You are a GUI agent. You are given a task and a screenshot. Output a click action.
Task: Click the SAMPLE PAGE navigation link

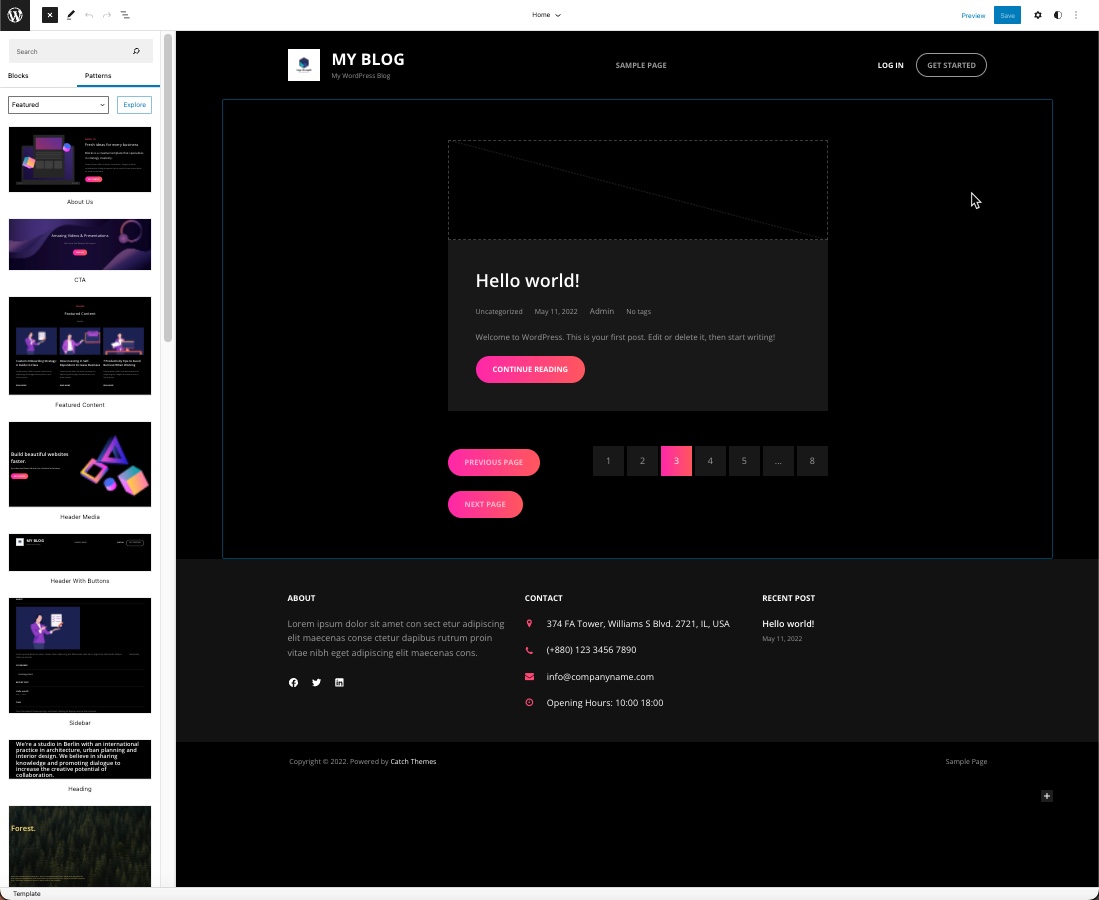tap(641, 65)
